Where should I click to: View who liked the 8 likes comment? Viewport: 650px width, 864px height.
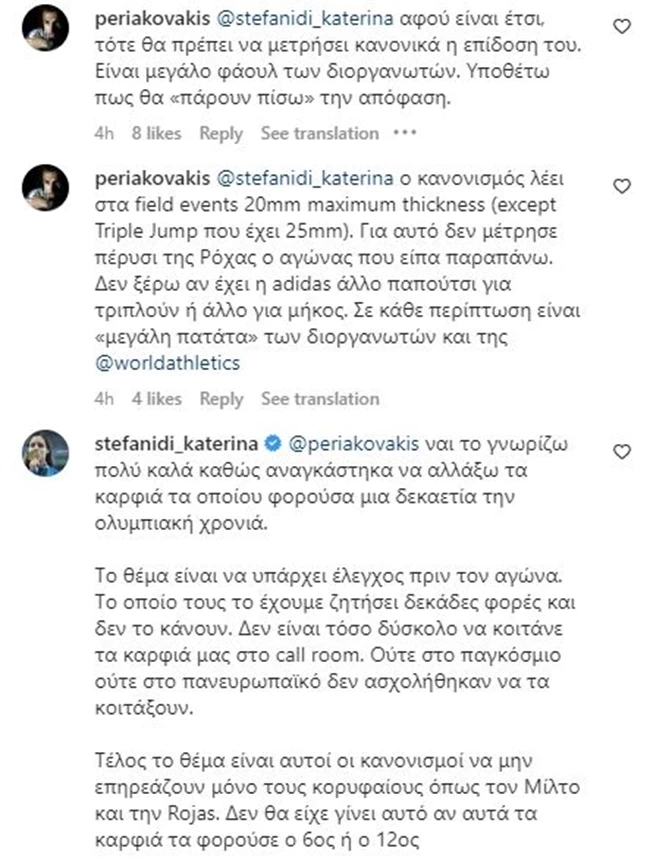[x=157, y=133]
